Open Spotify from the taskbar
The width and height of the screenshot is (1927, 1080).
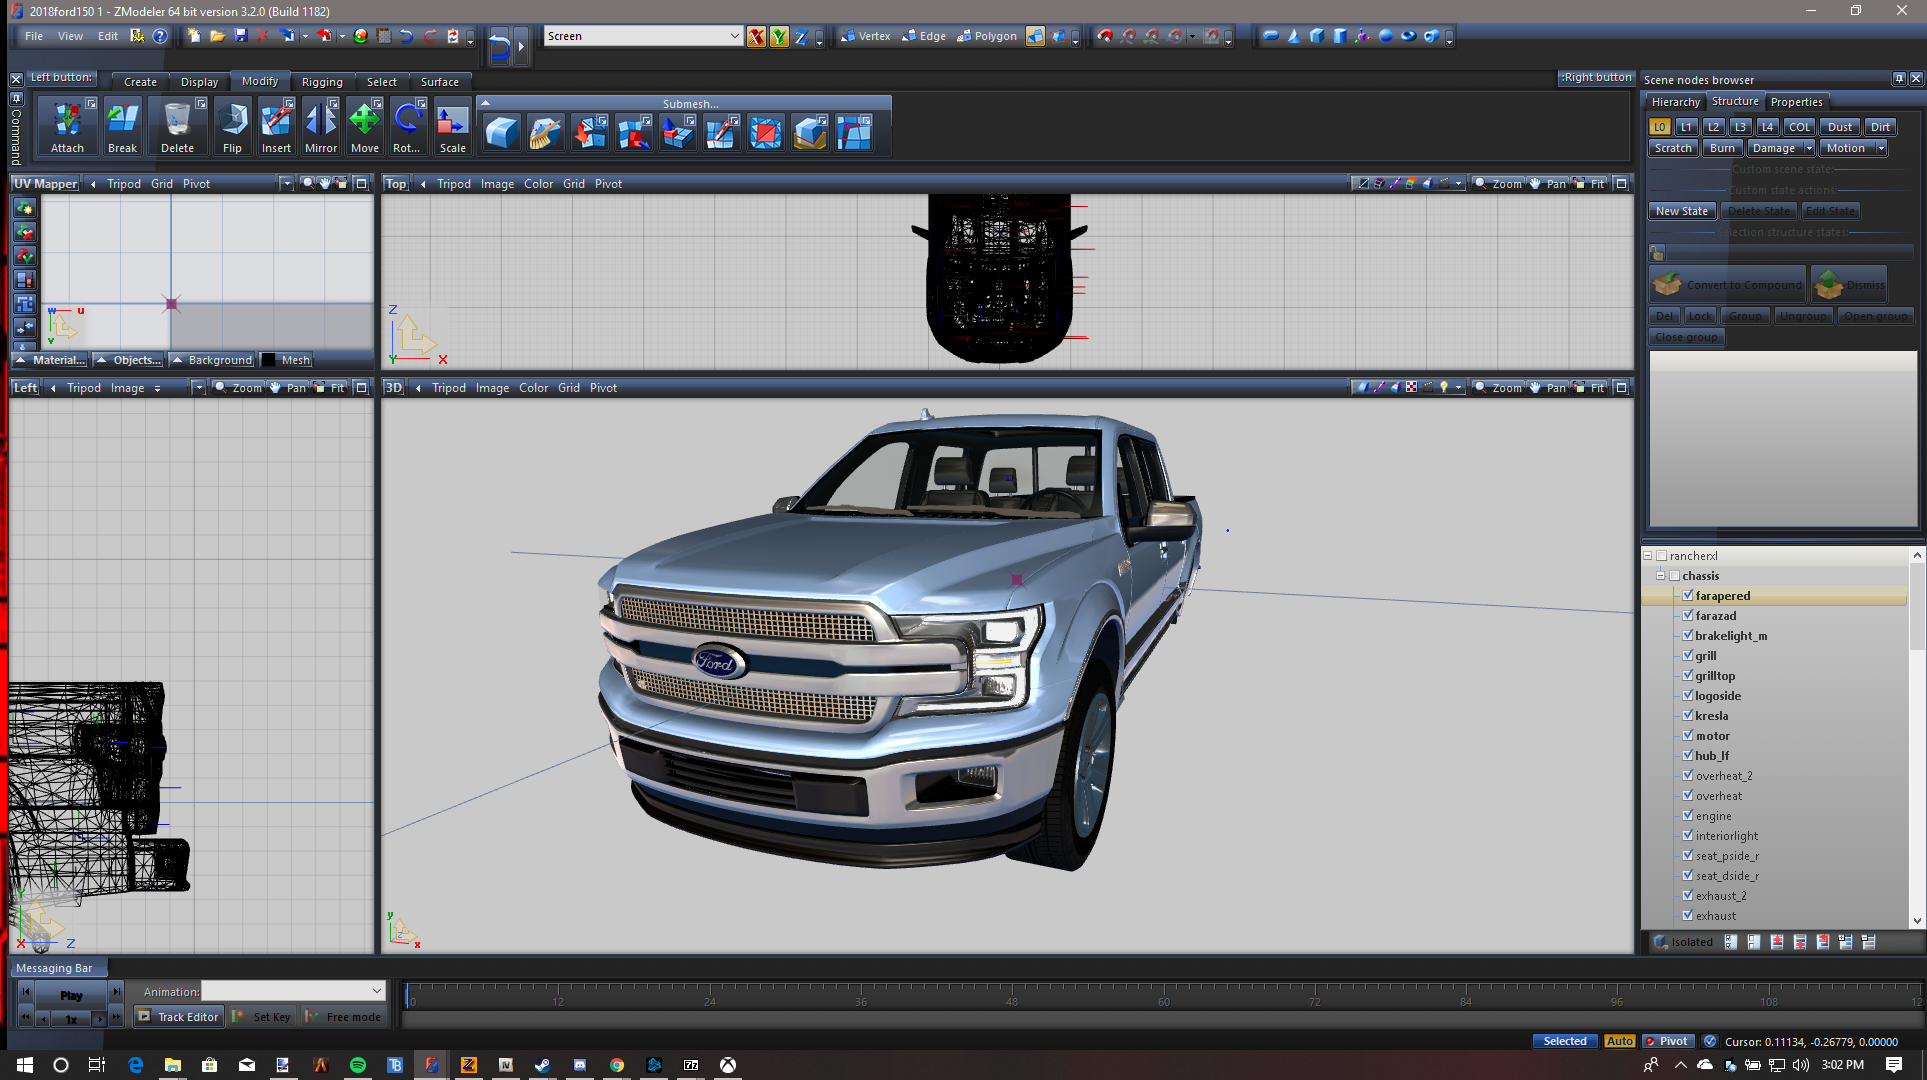[x=358, y=1065]
